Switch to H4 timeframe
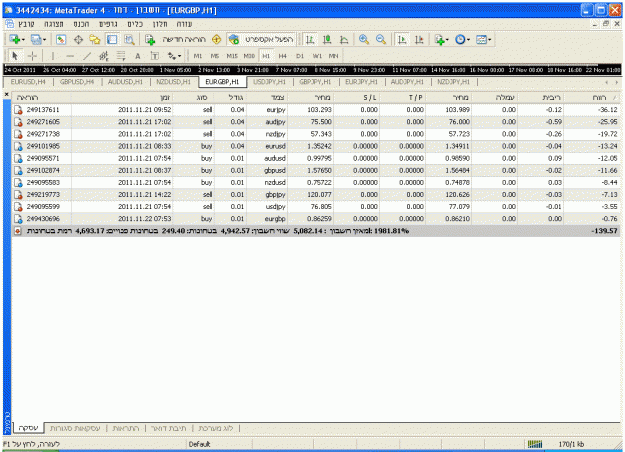 [283, 56]
